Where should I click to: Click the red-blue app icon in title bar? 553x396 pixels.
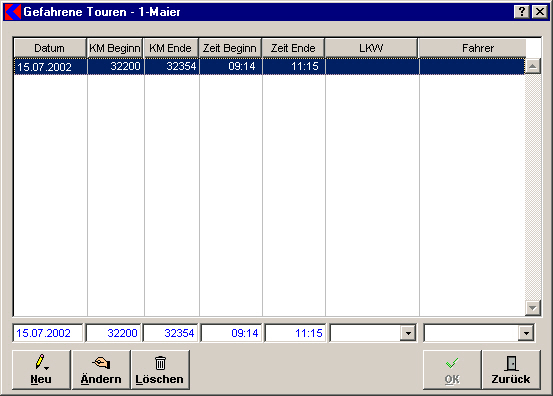13,12
